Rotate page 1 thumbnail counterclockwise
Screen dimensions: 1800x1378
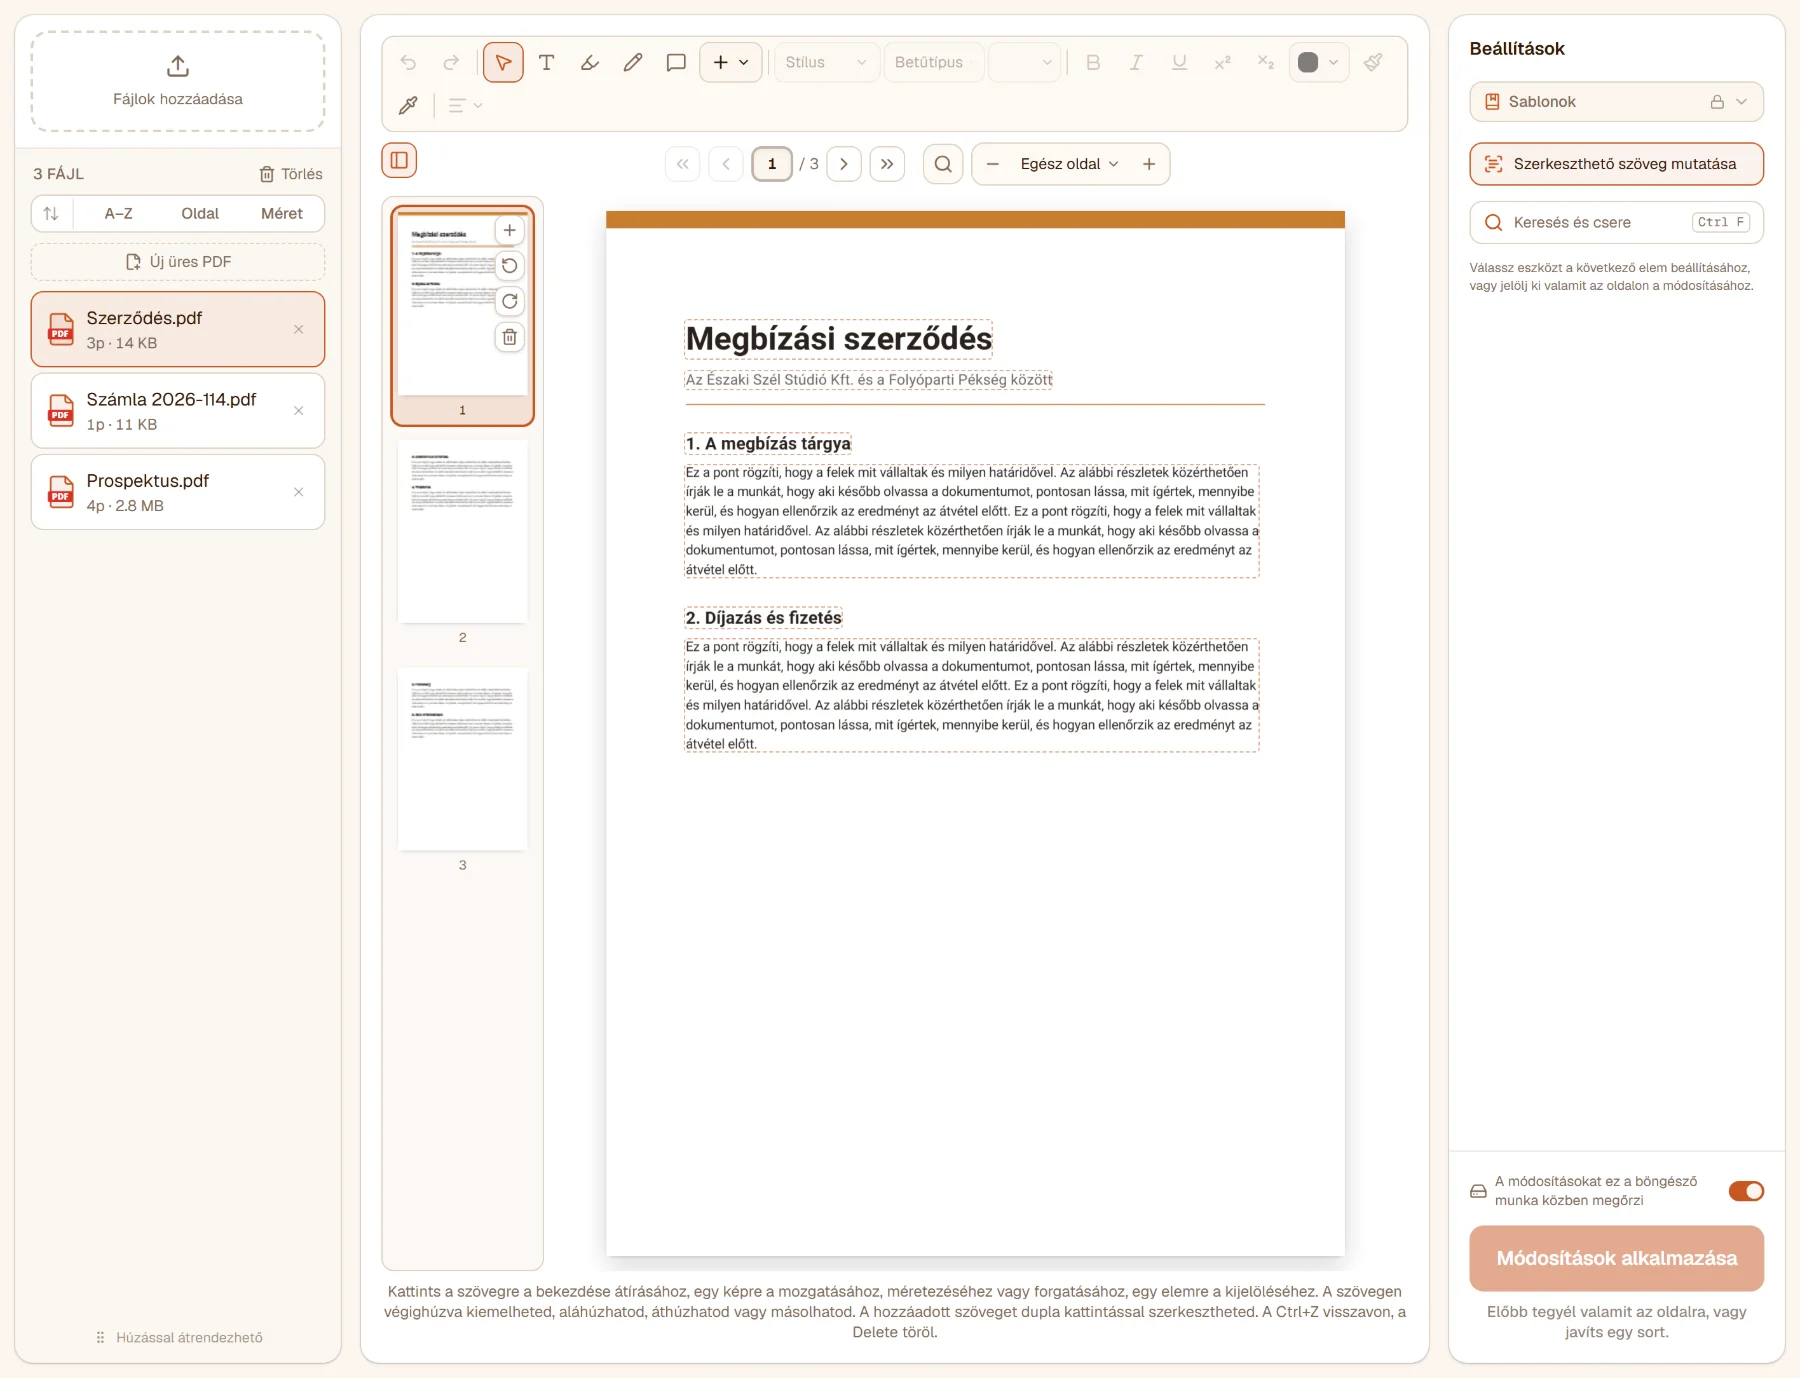coord(509,265)
